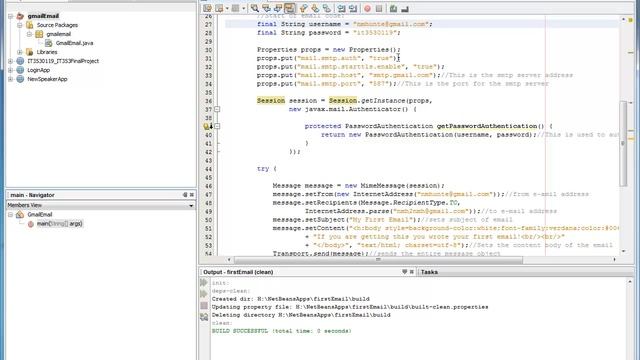Click the first editor toolbar icon (Last Edit)
This screenshot has width=640, height=360.
point(207,8)
